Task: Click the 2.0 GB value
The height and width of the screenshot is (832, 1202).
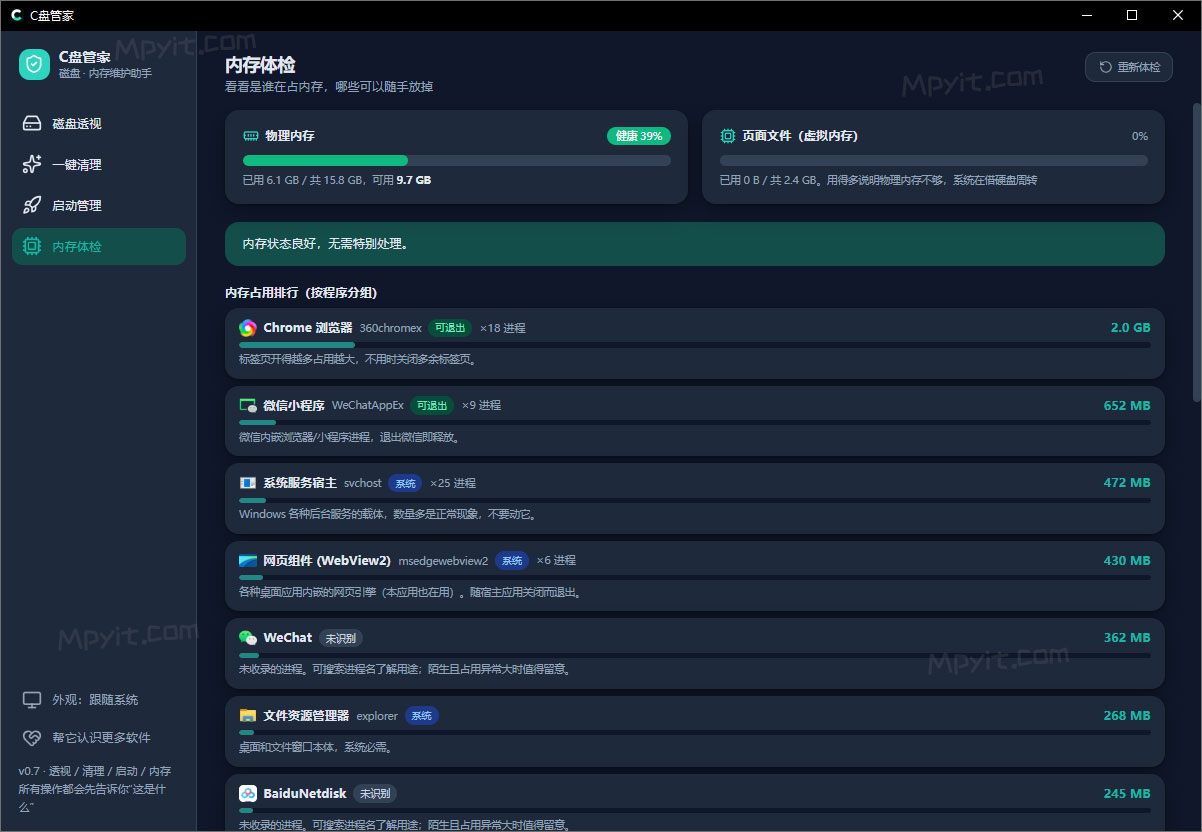Action: (x=1130, y=328)
